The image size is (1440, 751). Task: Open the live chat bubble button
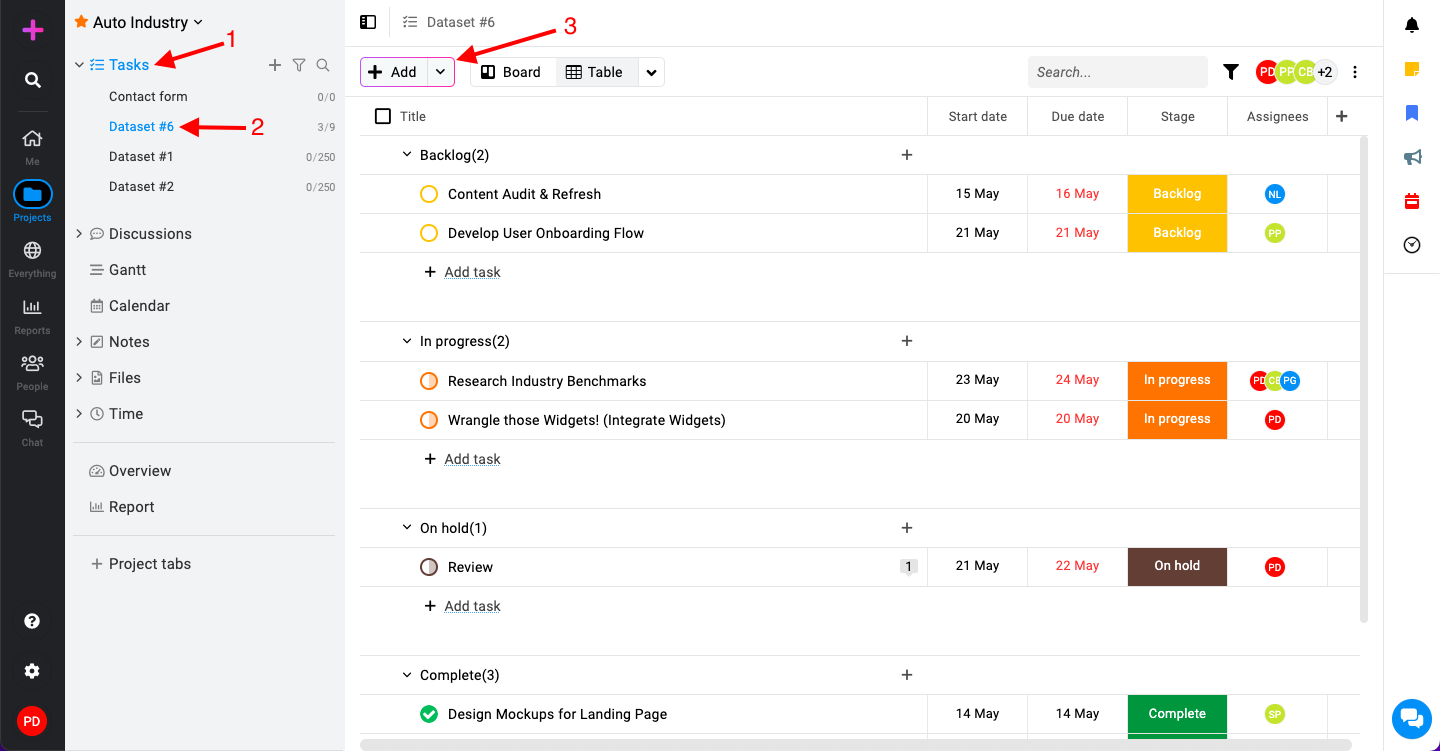pos(1412,718)
